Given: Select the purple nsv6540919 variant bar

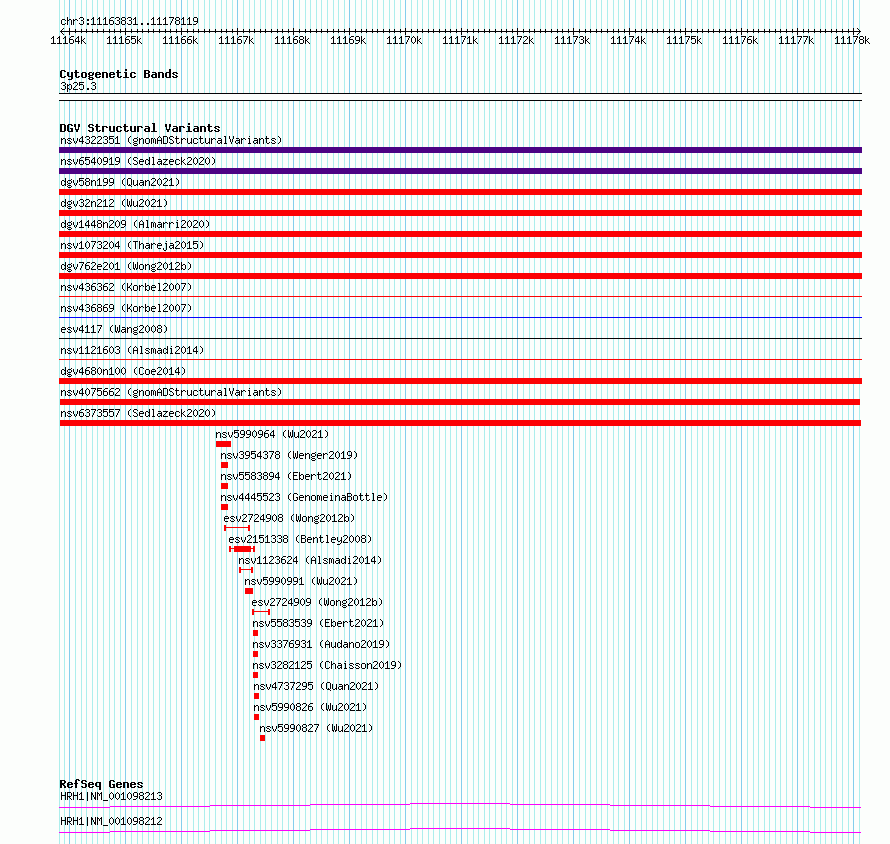Looking at the screenshot, I should pos(460,171).
